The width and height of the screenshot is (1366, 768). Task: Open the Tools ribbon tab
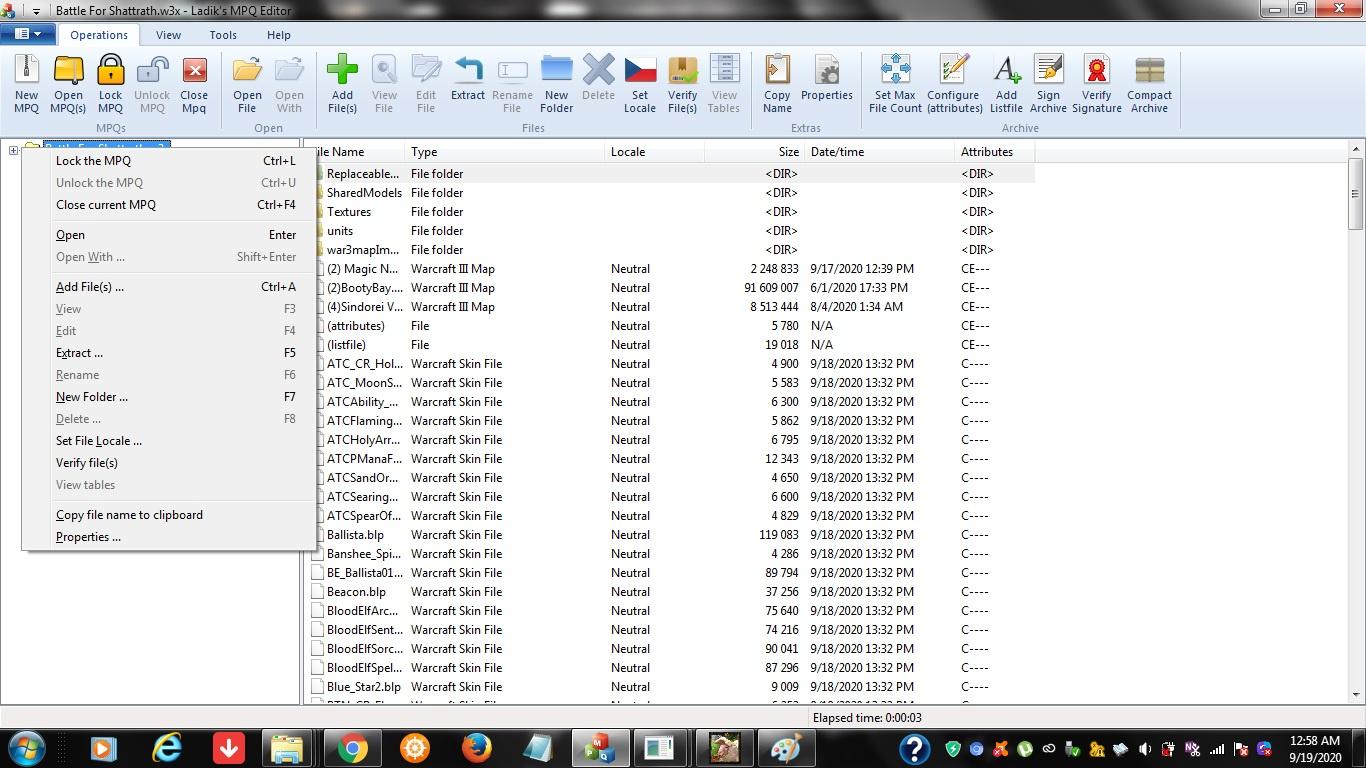click(223, 34)
